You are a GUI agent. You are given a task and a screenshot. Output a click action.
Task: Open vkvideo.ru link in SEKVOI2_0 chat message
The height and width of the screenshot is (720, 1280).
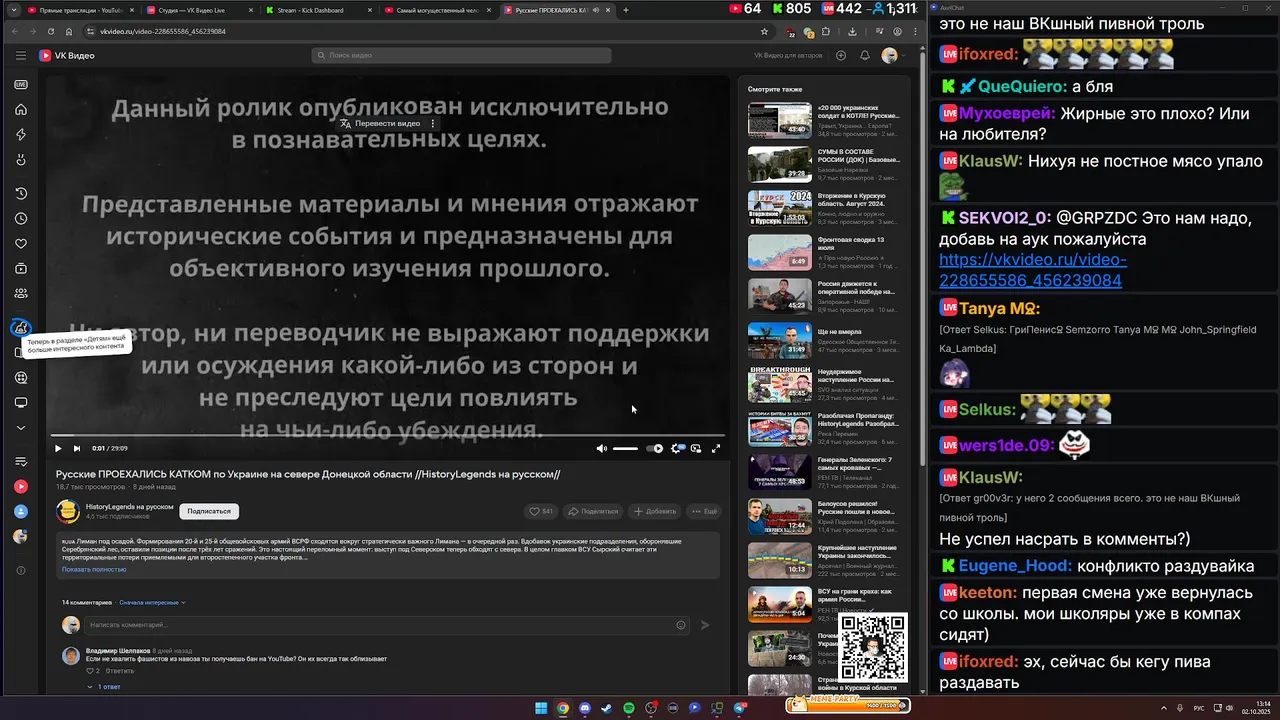pos(1033,270)
